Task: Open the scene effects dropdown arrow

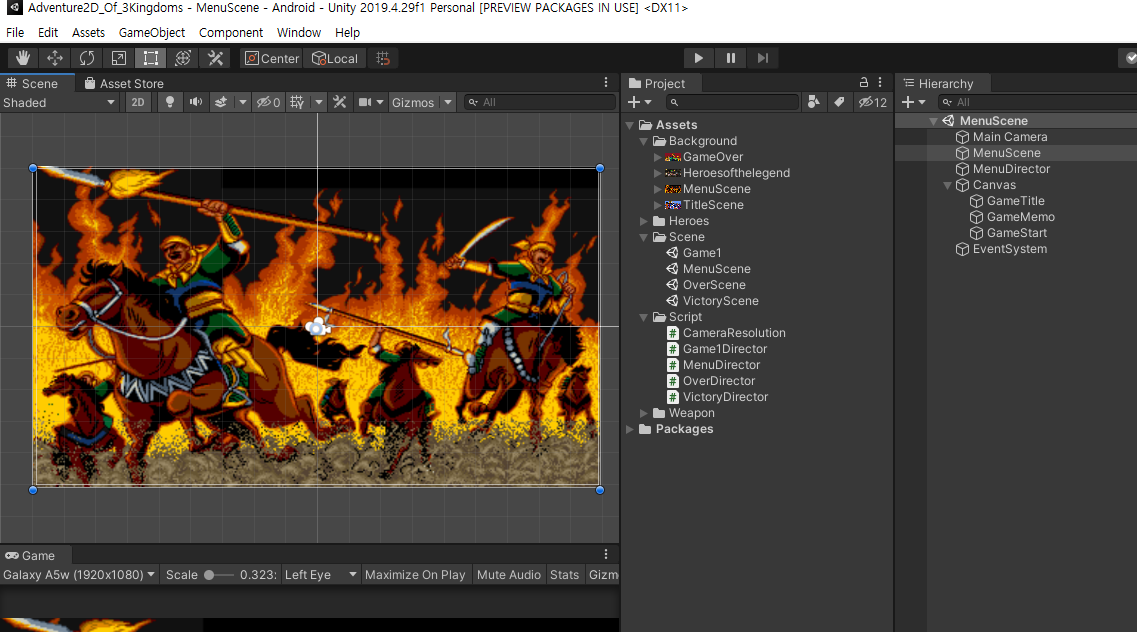Action: (x=243, y=102)
